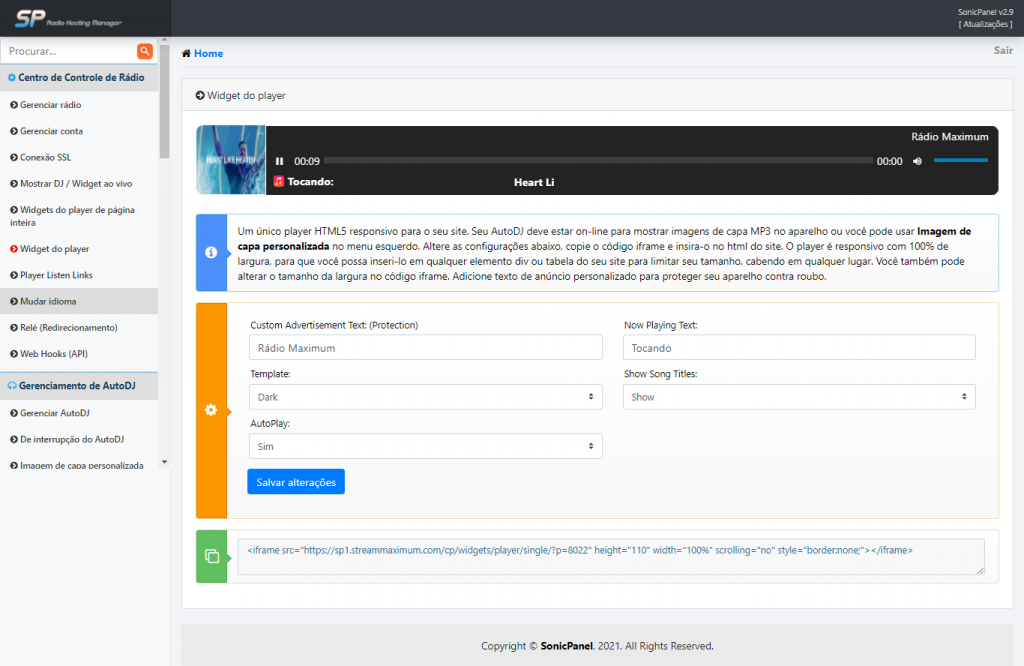
Task: Click the orange settings gear icon
Action: pyautogui.click(x=211, y=410)
